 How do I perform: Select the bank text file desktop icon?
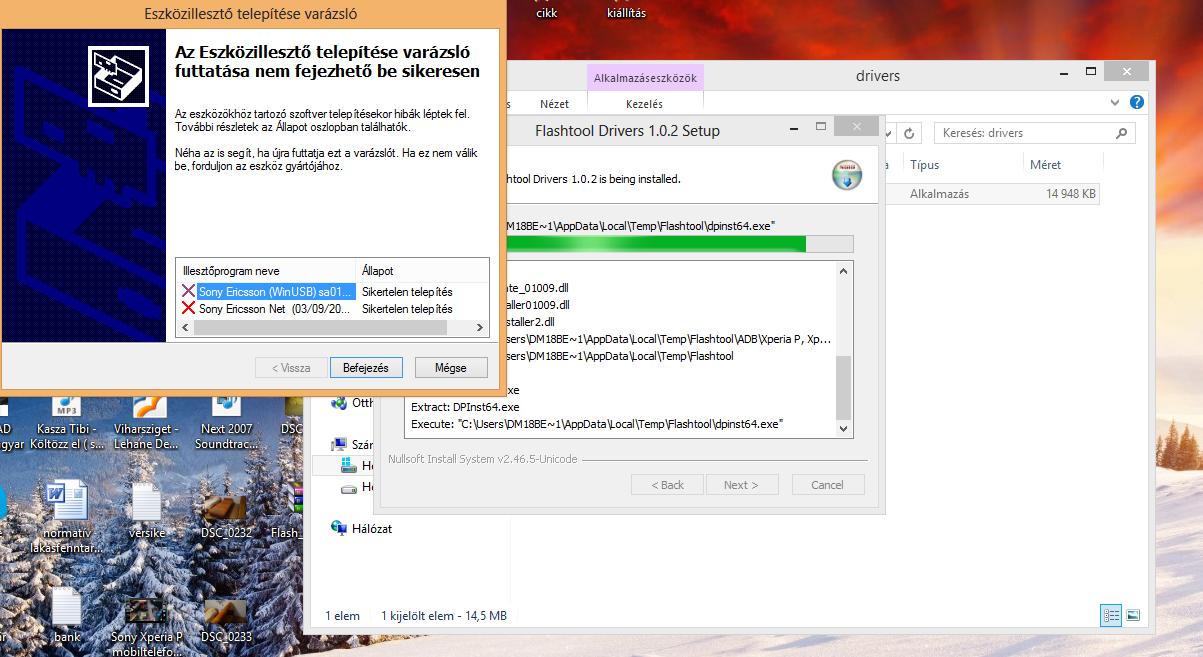67,614
